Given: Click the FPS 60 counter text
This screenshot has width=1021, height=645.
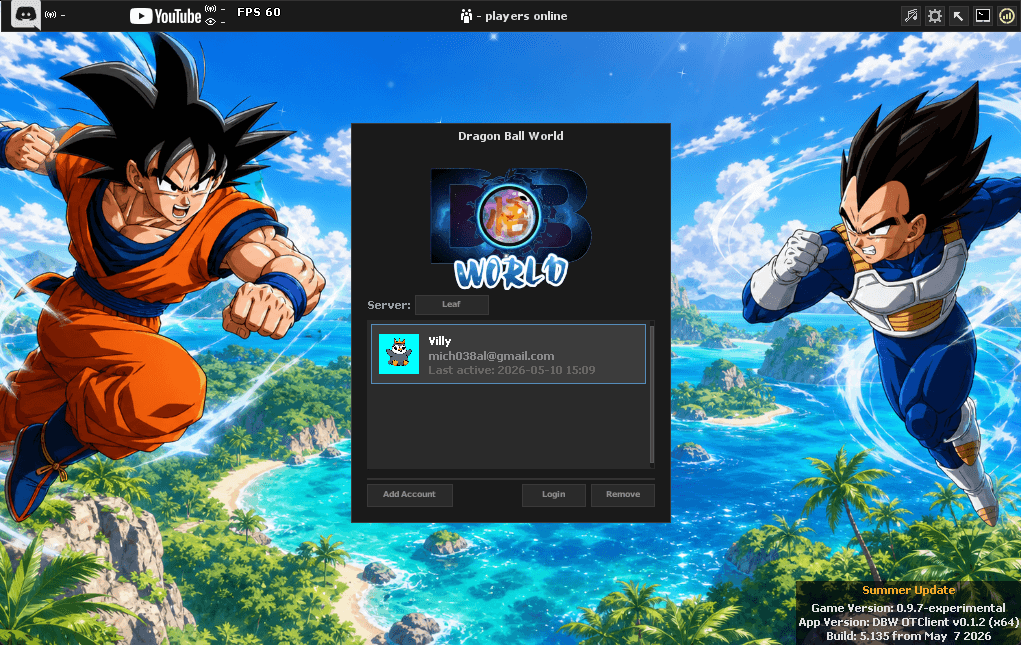Looking at the screenshot, I should tap(259, 12).
